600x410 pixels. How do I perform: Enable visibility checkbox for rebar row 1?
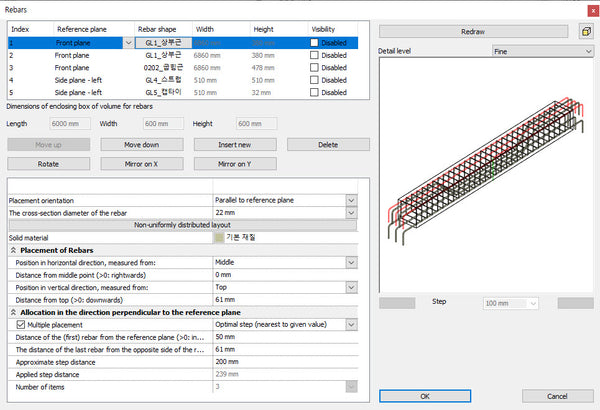[x=314, y=43]
